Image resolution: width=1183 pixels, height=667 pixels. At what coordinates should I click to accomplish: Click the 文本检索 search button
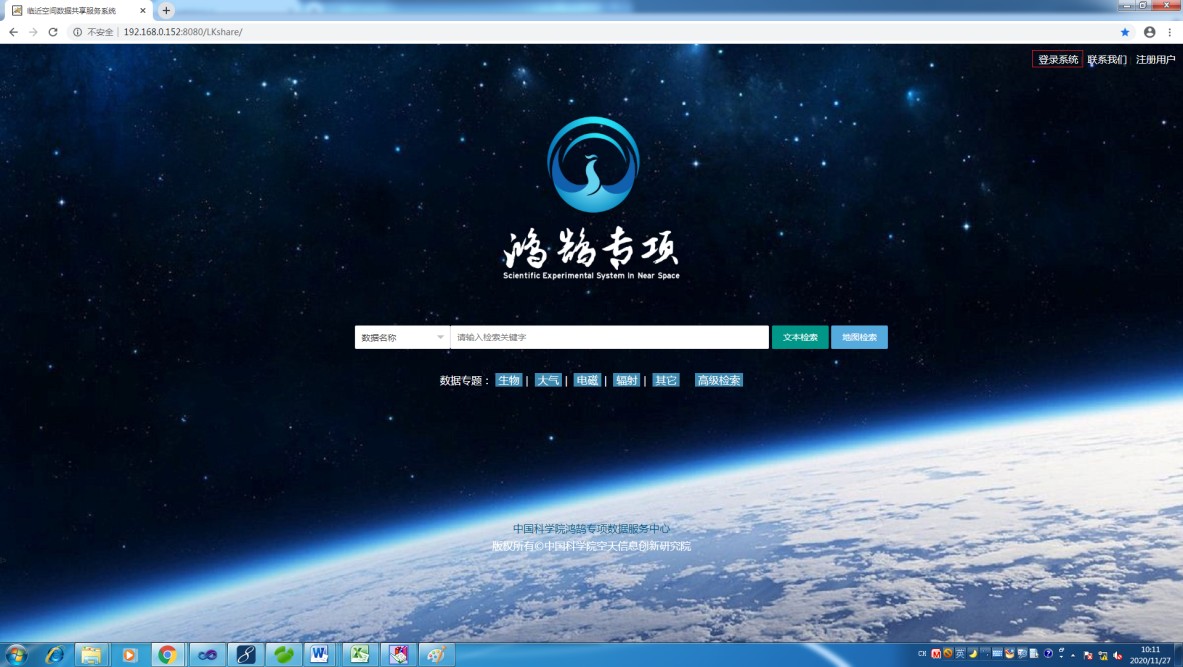798,337
